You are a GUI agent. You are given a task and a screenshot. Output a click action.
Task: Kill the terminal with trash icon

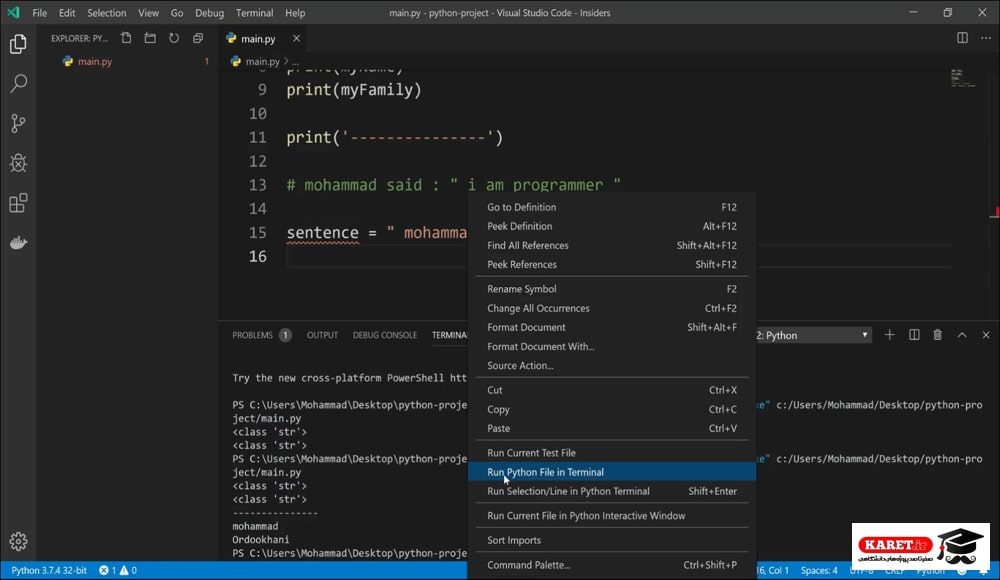[x=938, y=335]
